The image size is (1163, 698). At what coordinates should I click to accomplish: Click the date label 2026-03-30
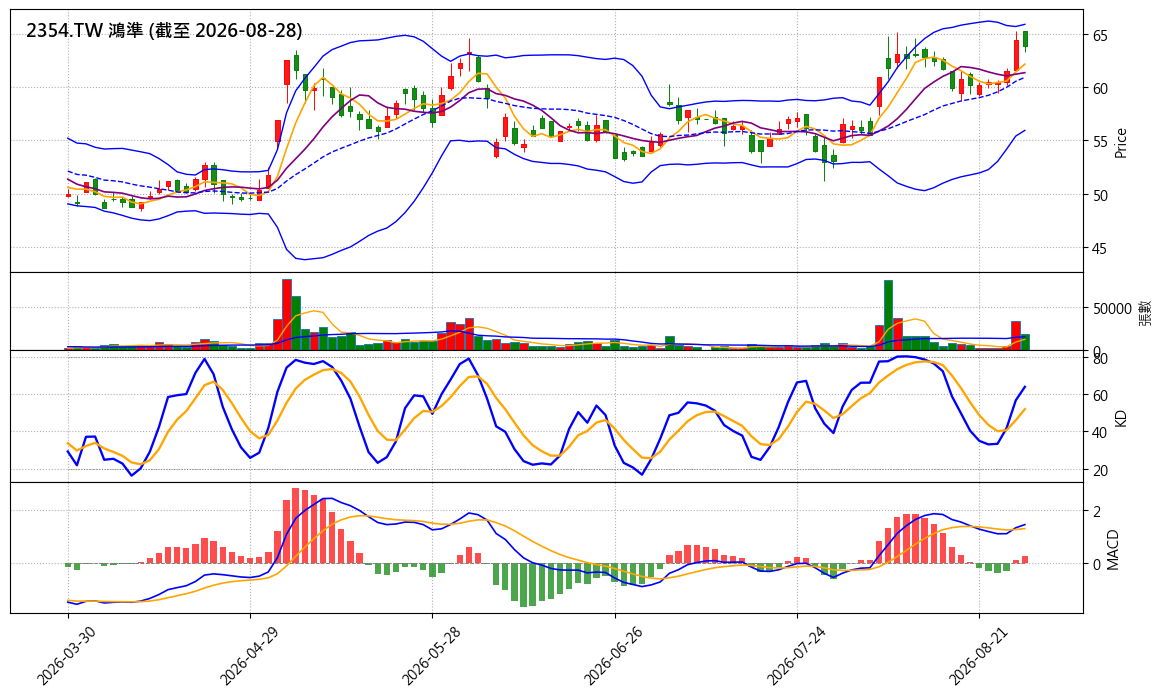pos(65,654)
